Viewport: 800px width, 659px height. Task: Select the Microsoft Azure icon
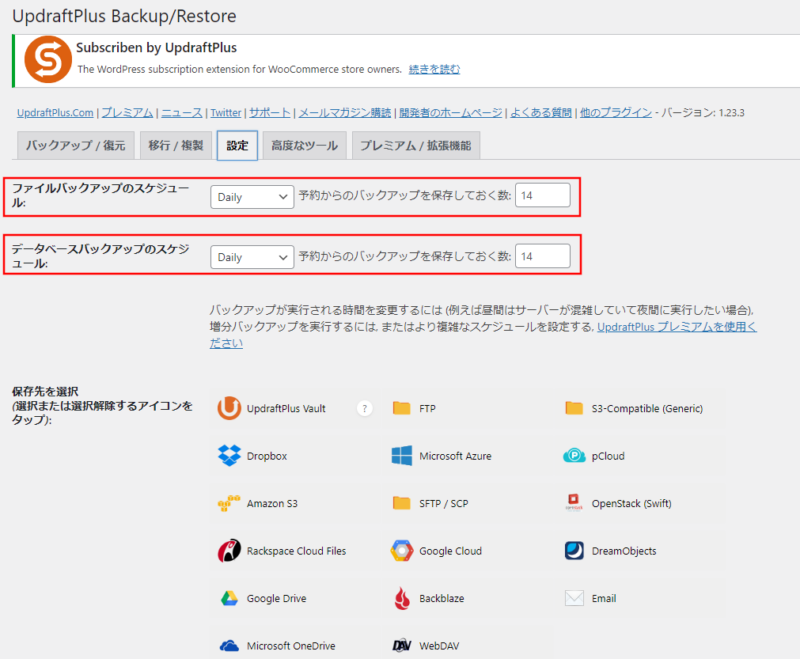402,456
